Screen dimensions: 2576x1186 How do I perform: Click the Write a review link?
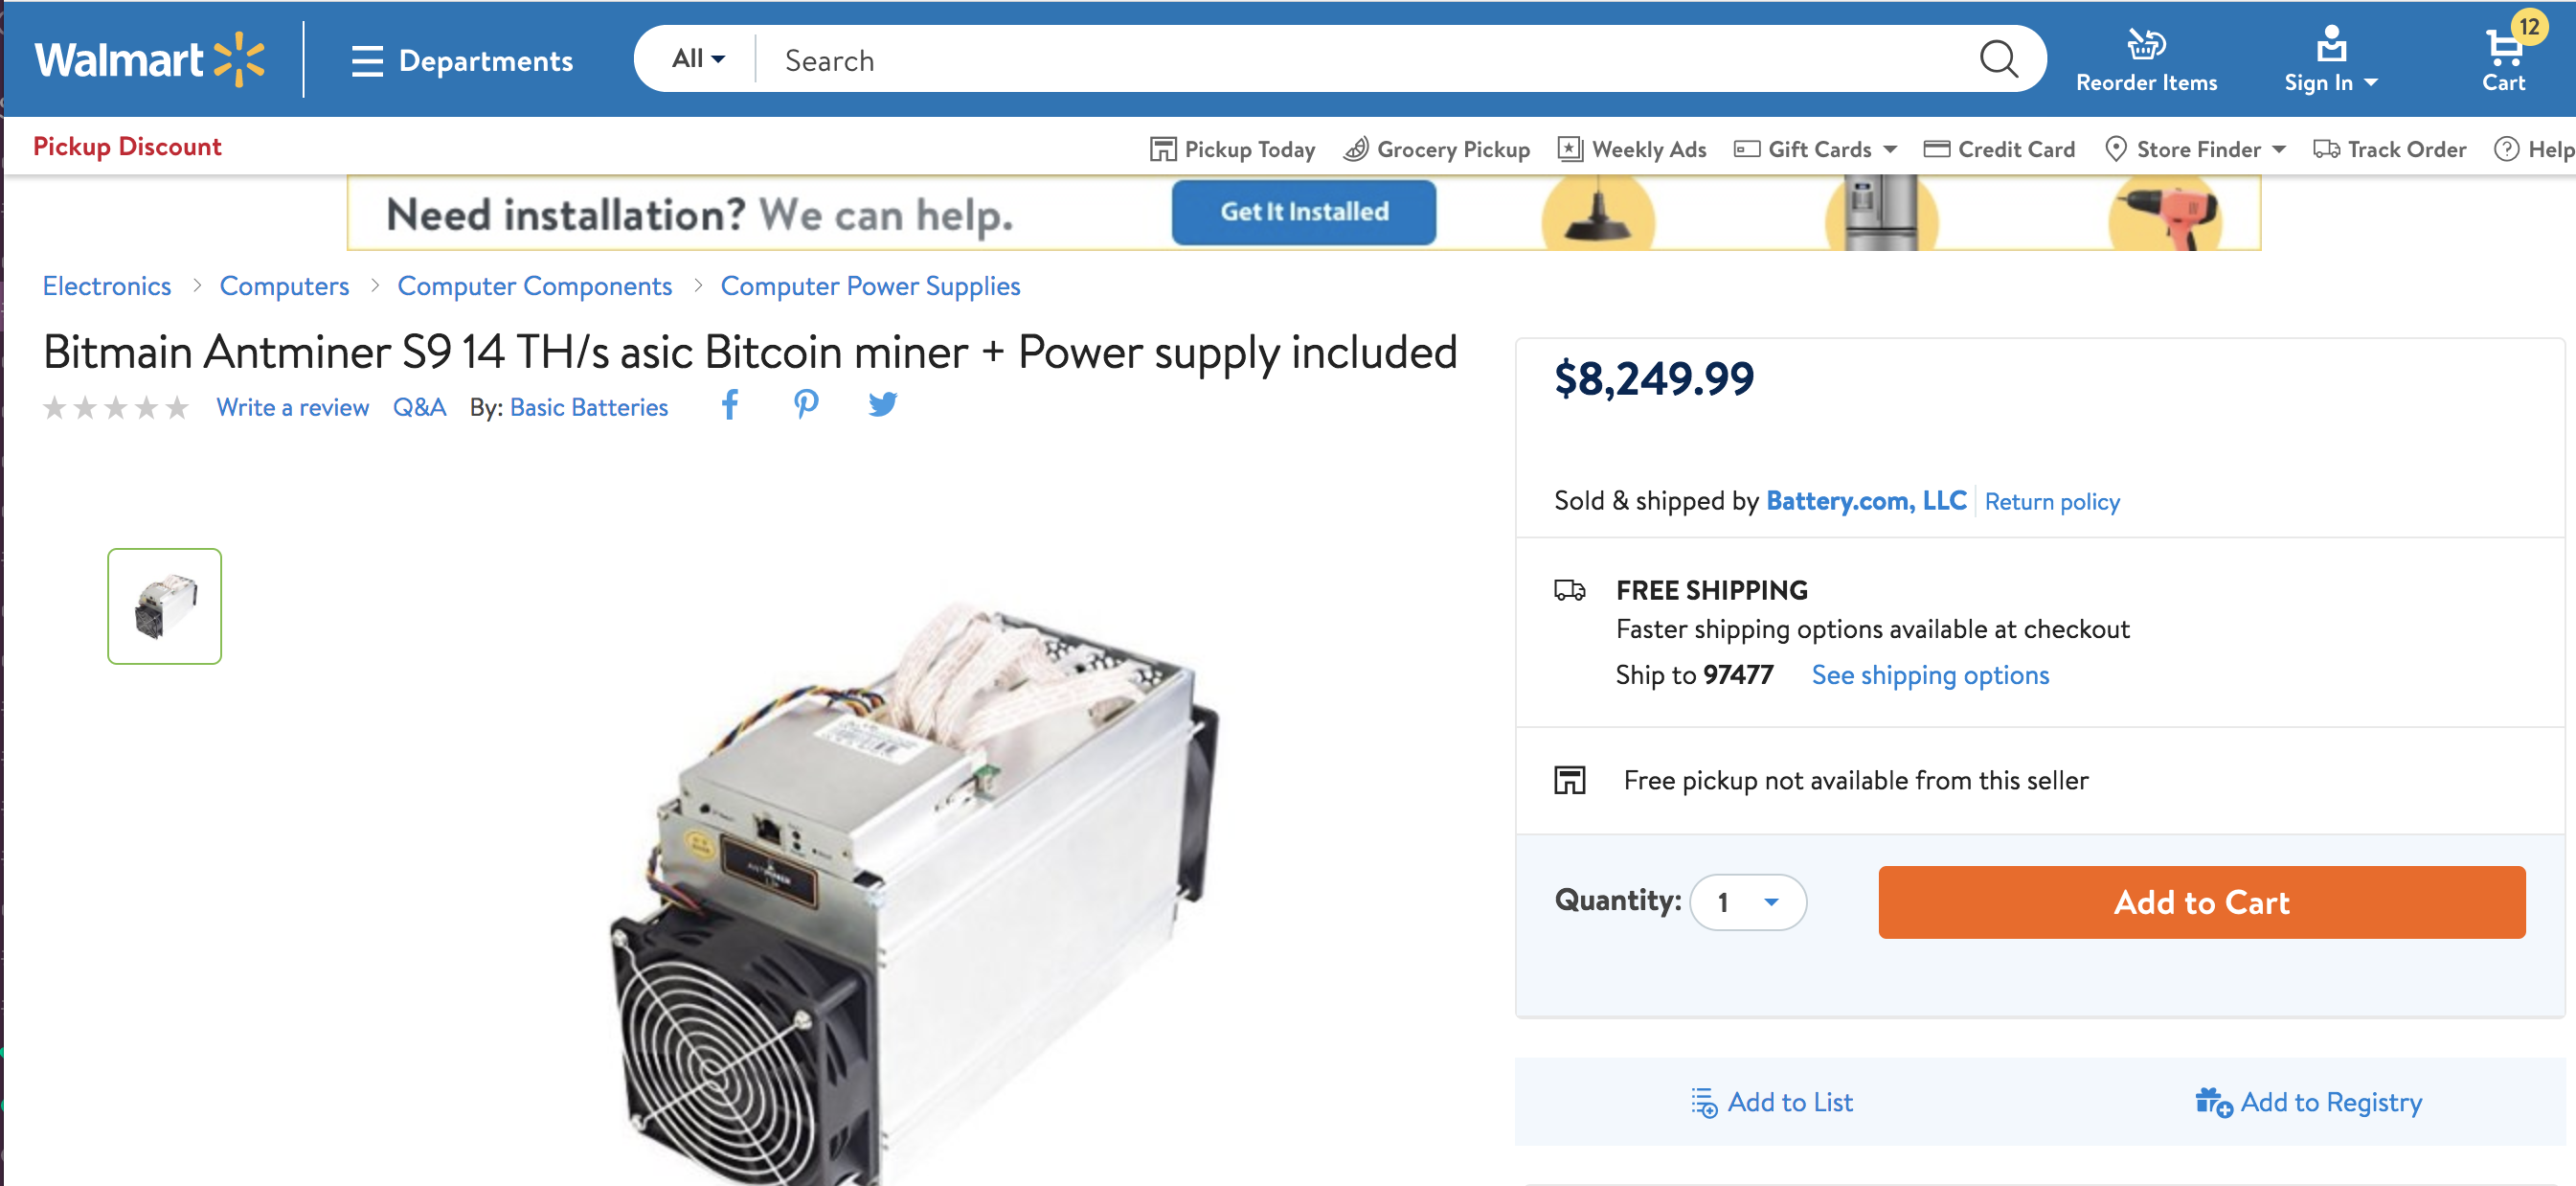click(x=292, y=406)
